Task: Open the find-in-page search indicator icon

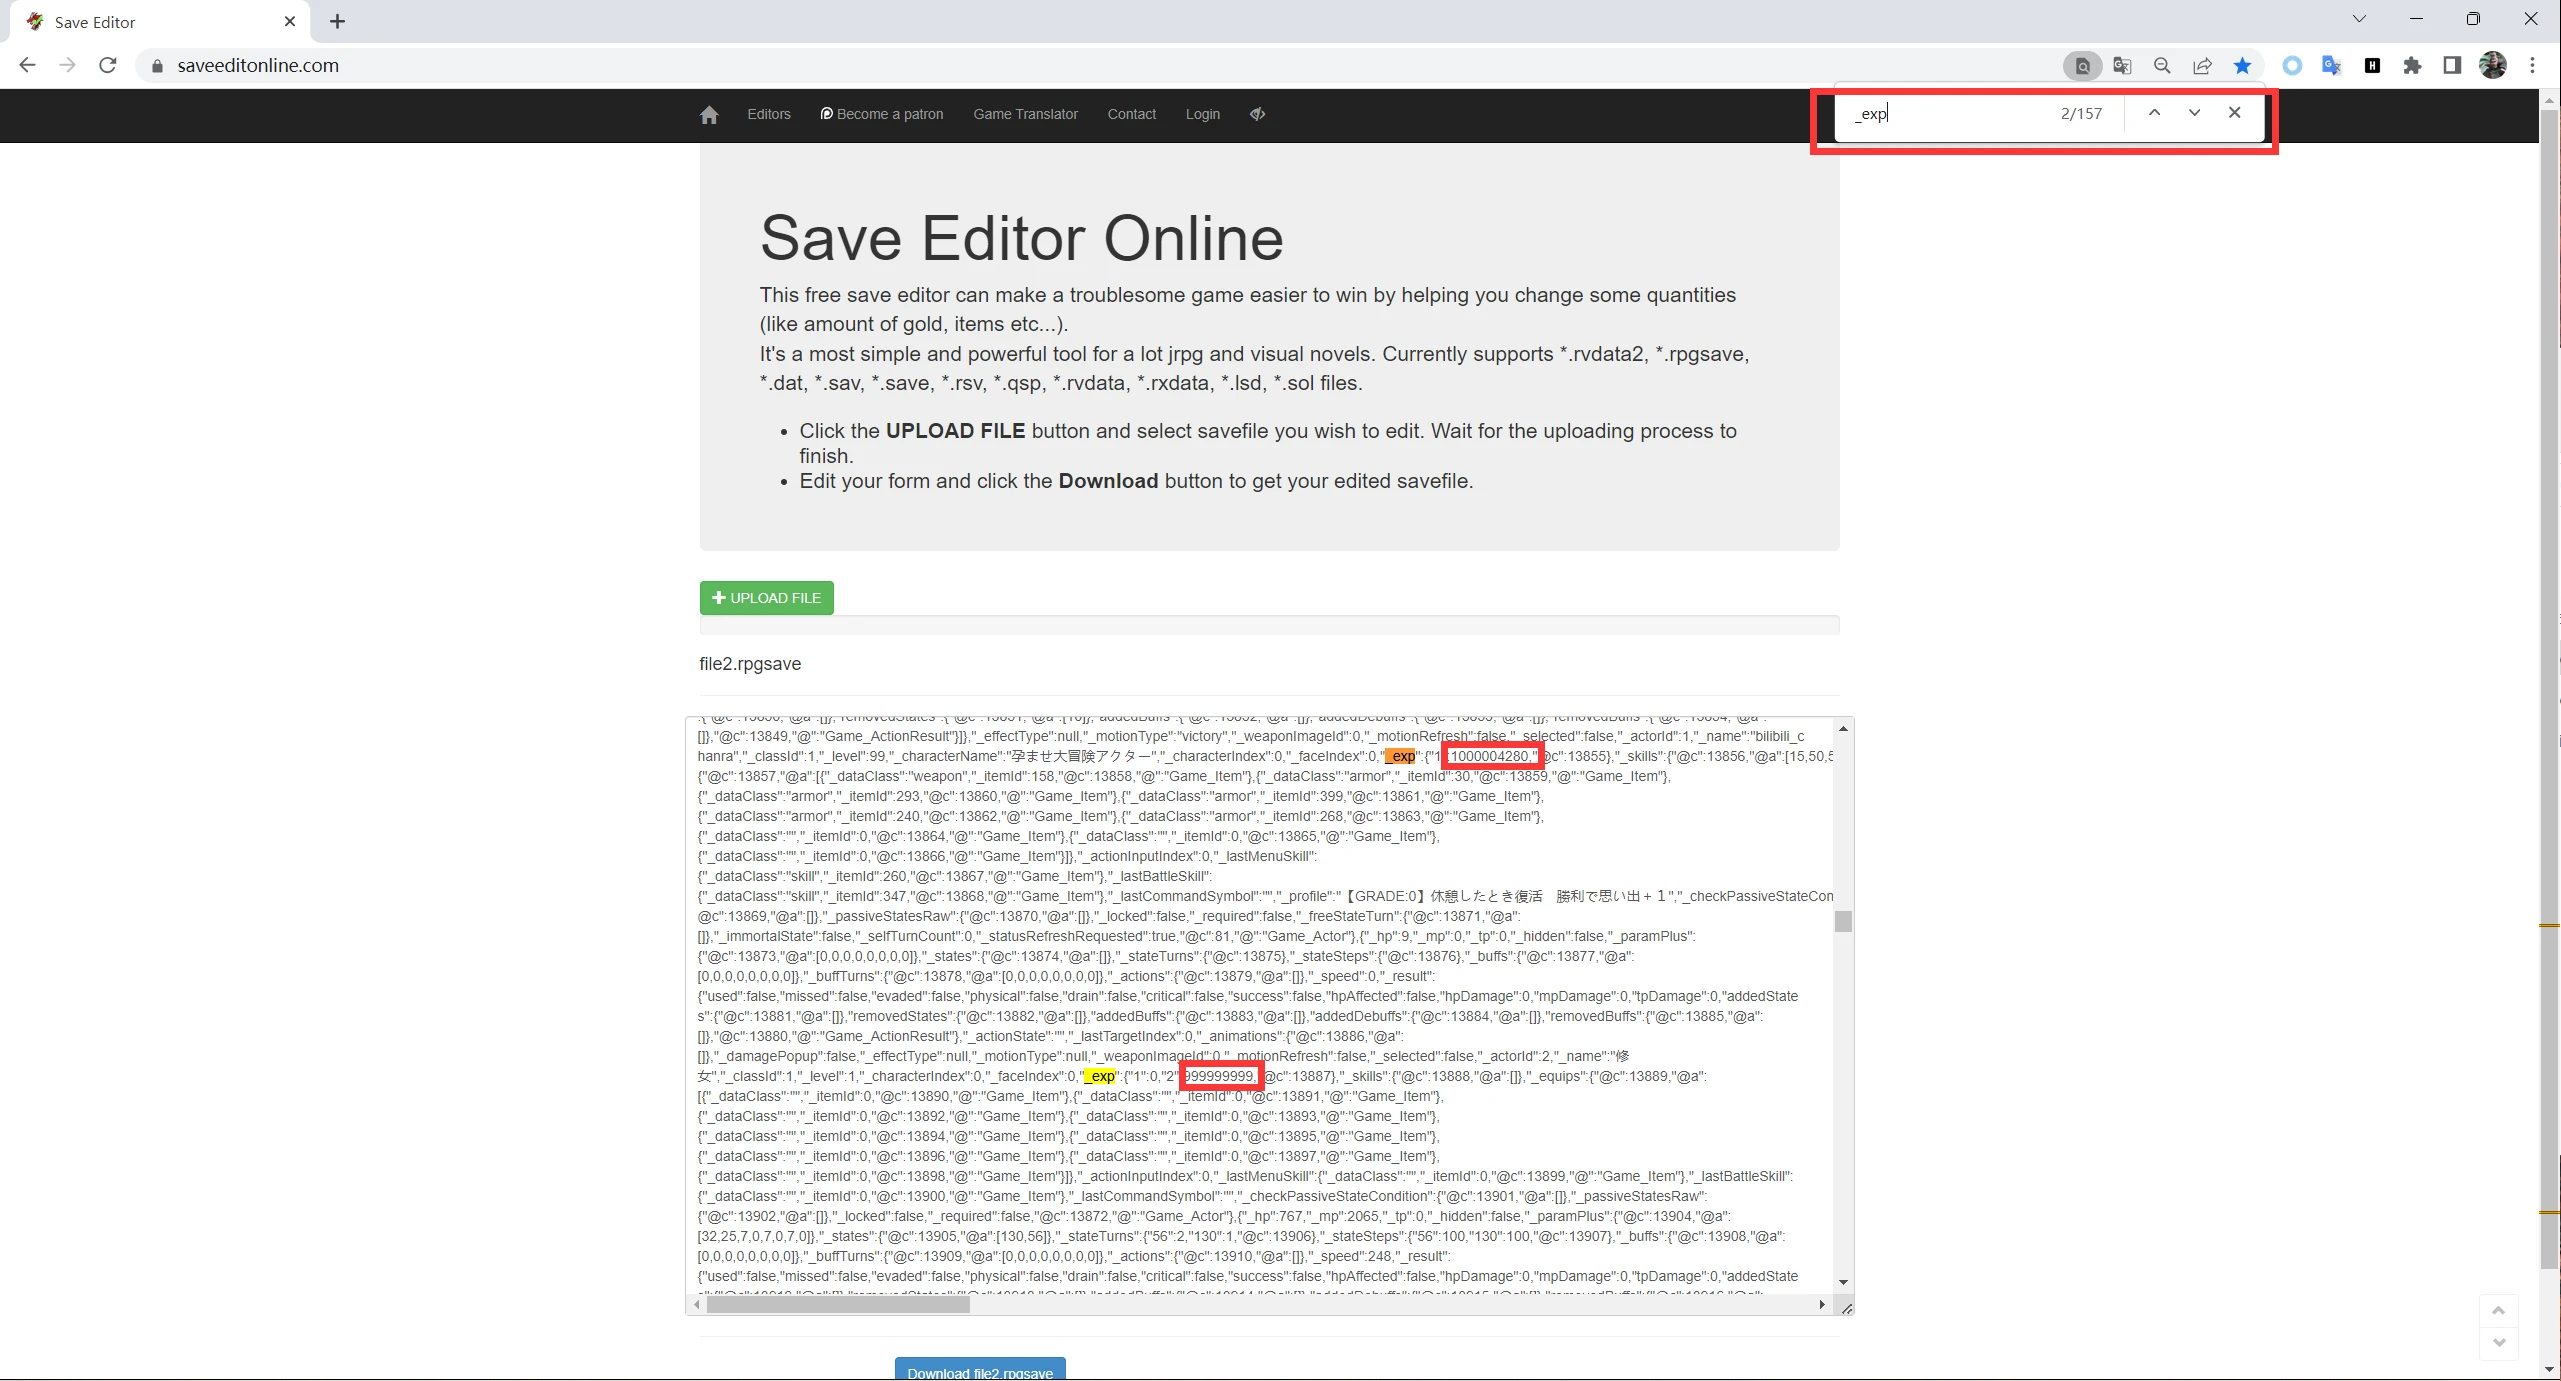Action: (2082, 66)
